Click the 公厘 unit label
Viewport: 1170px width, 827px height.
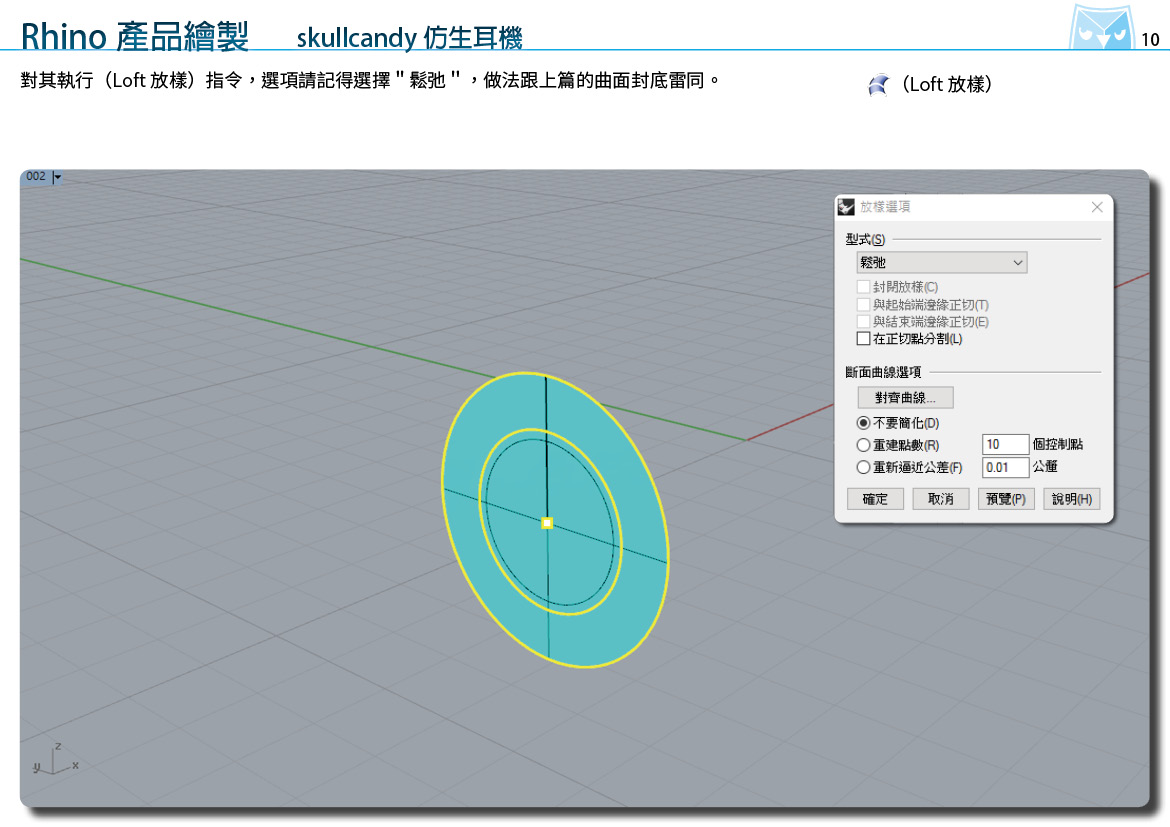1045,466
